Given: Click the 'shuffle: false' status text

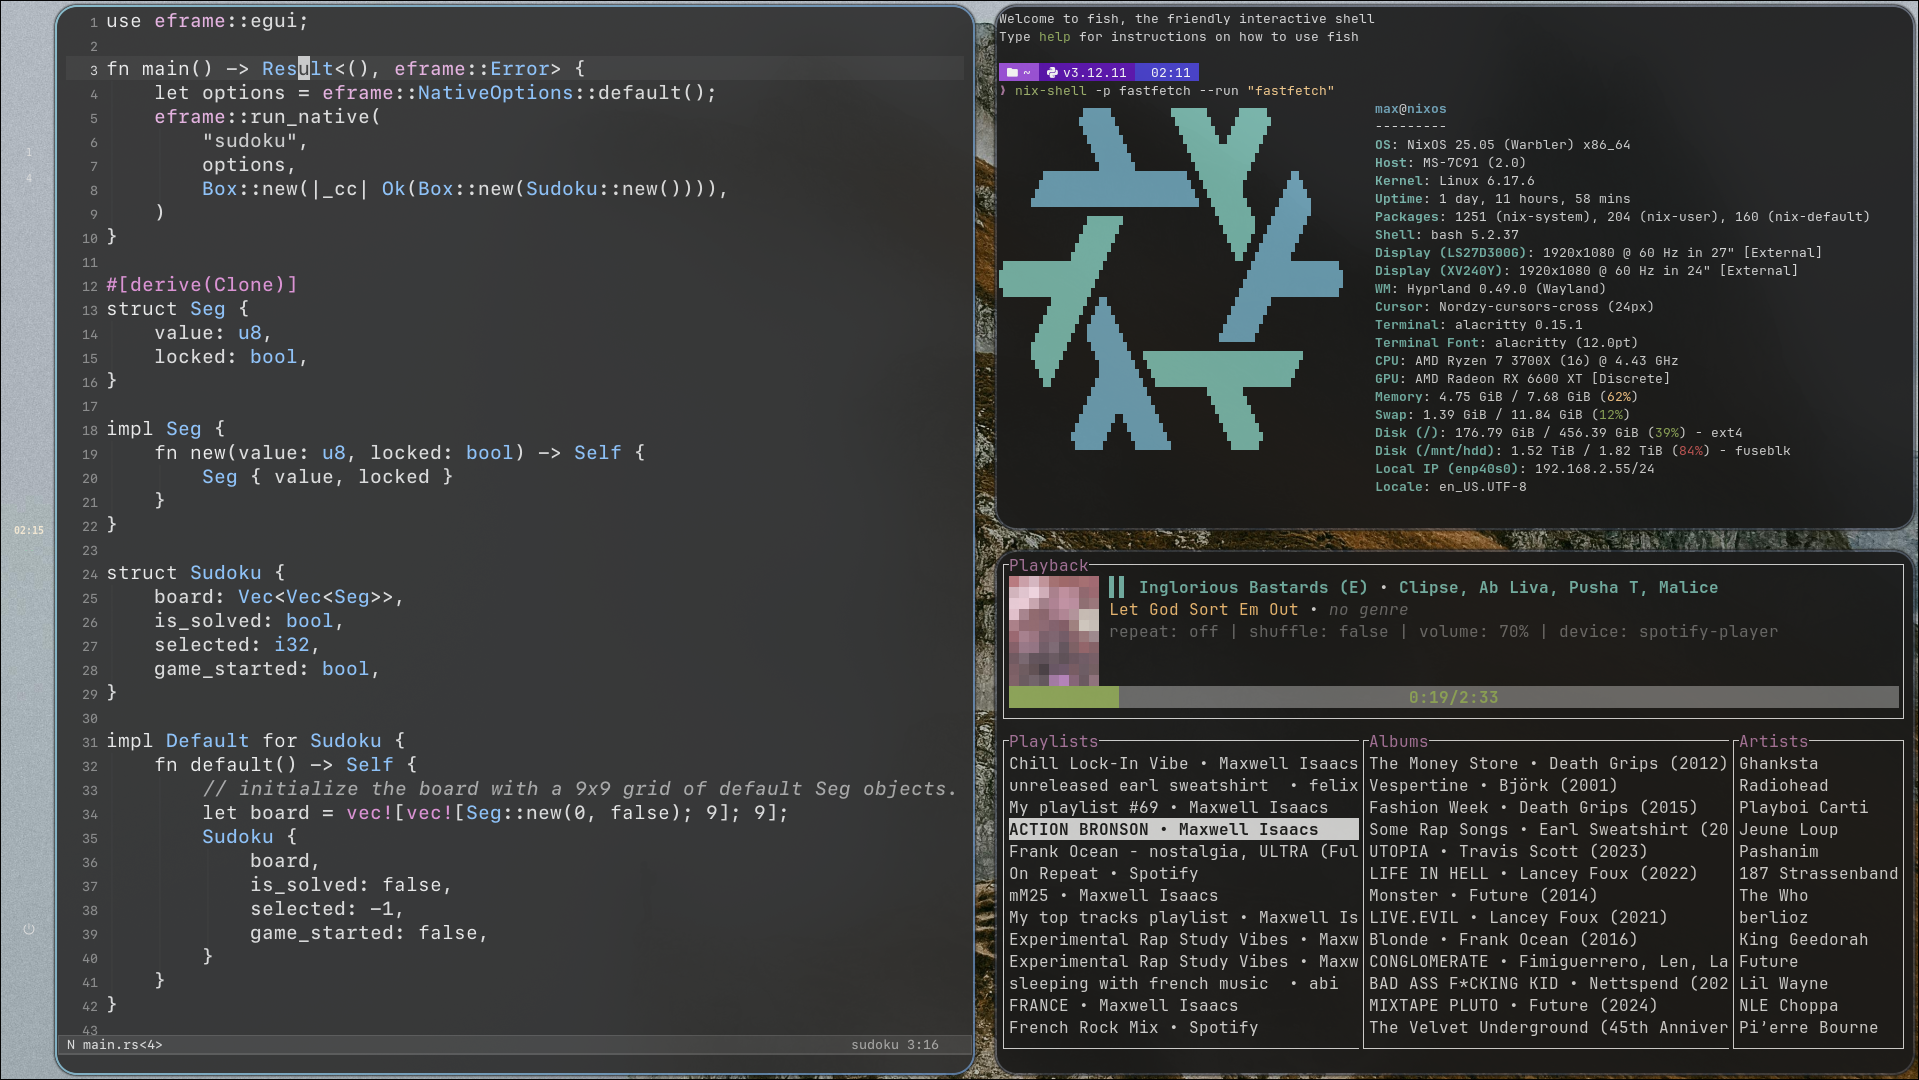Looking at the screenshot, I should click(x=1318, y=631).
